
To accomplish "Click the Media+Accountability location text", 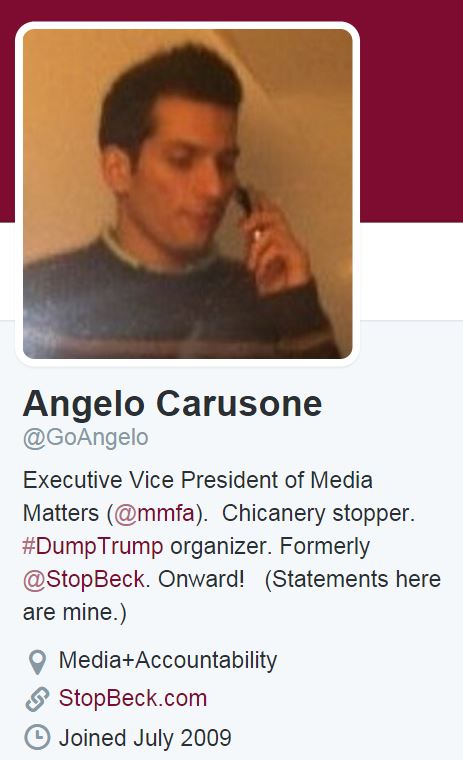I will click(168, 660).
